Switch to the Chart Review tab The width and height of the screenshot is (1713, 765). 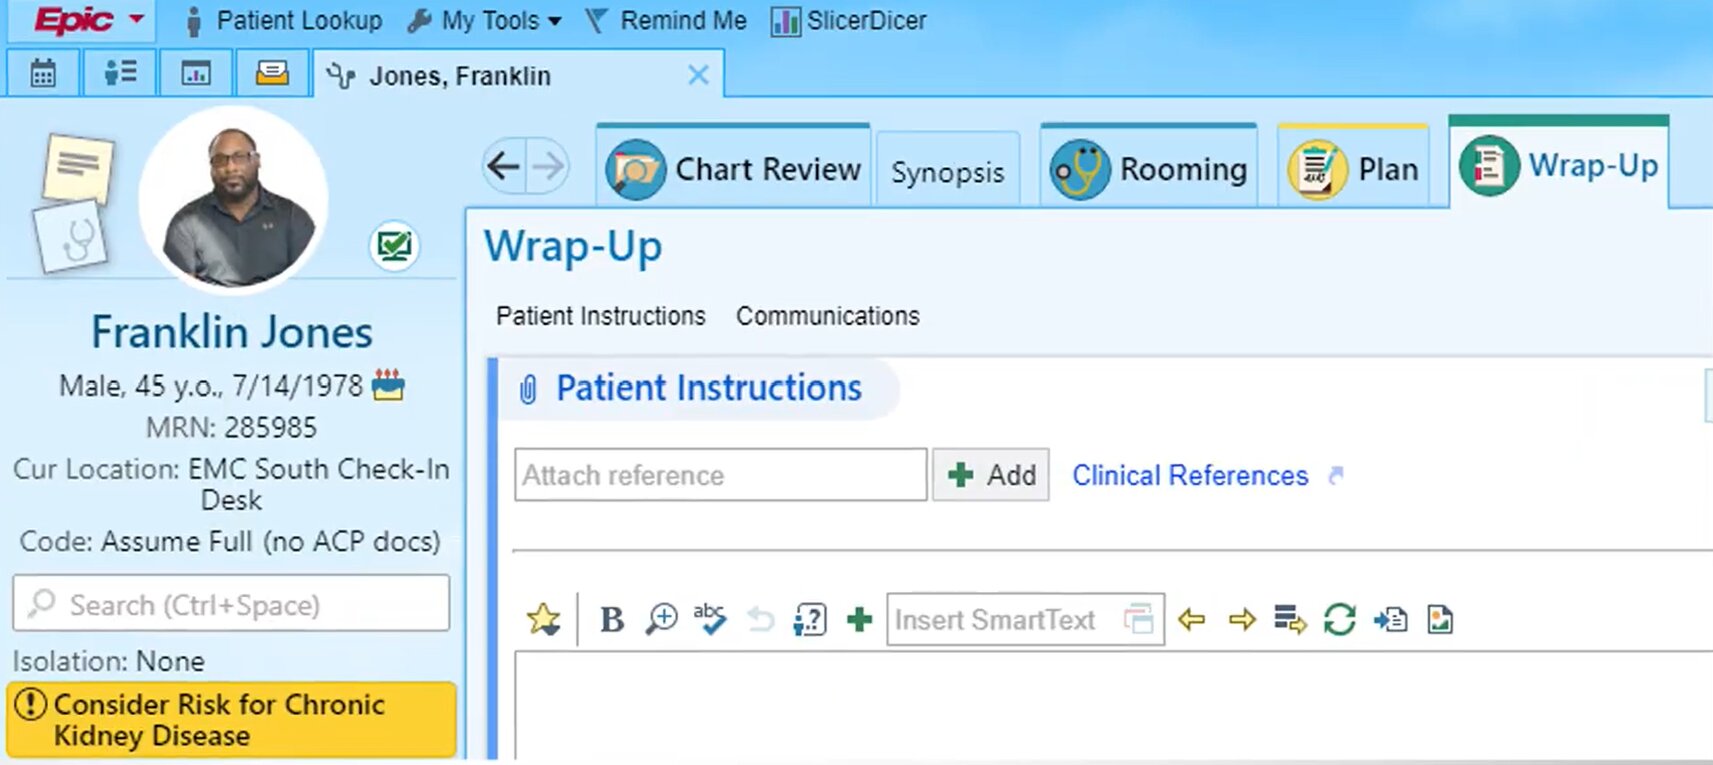pyautogui.click(x=734, y=169)
